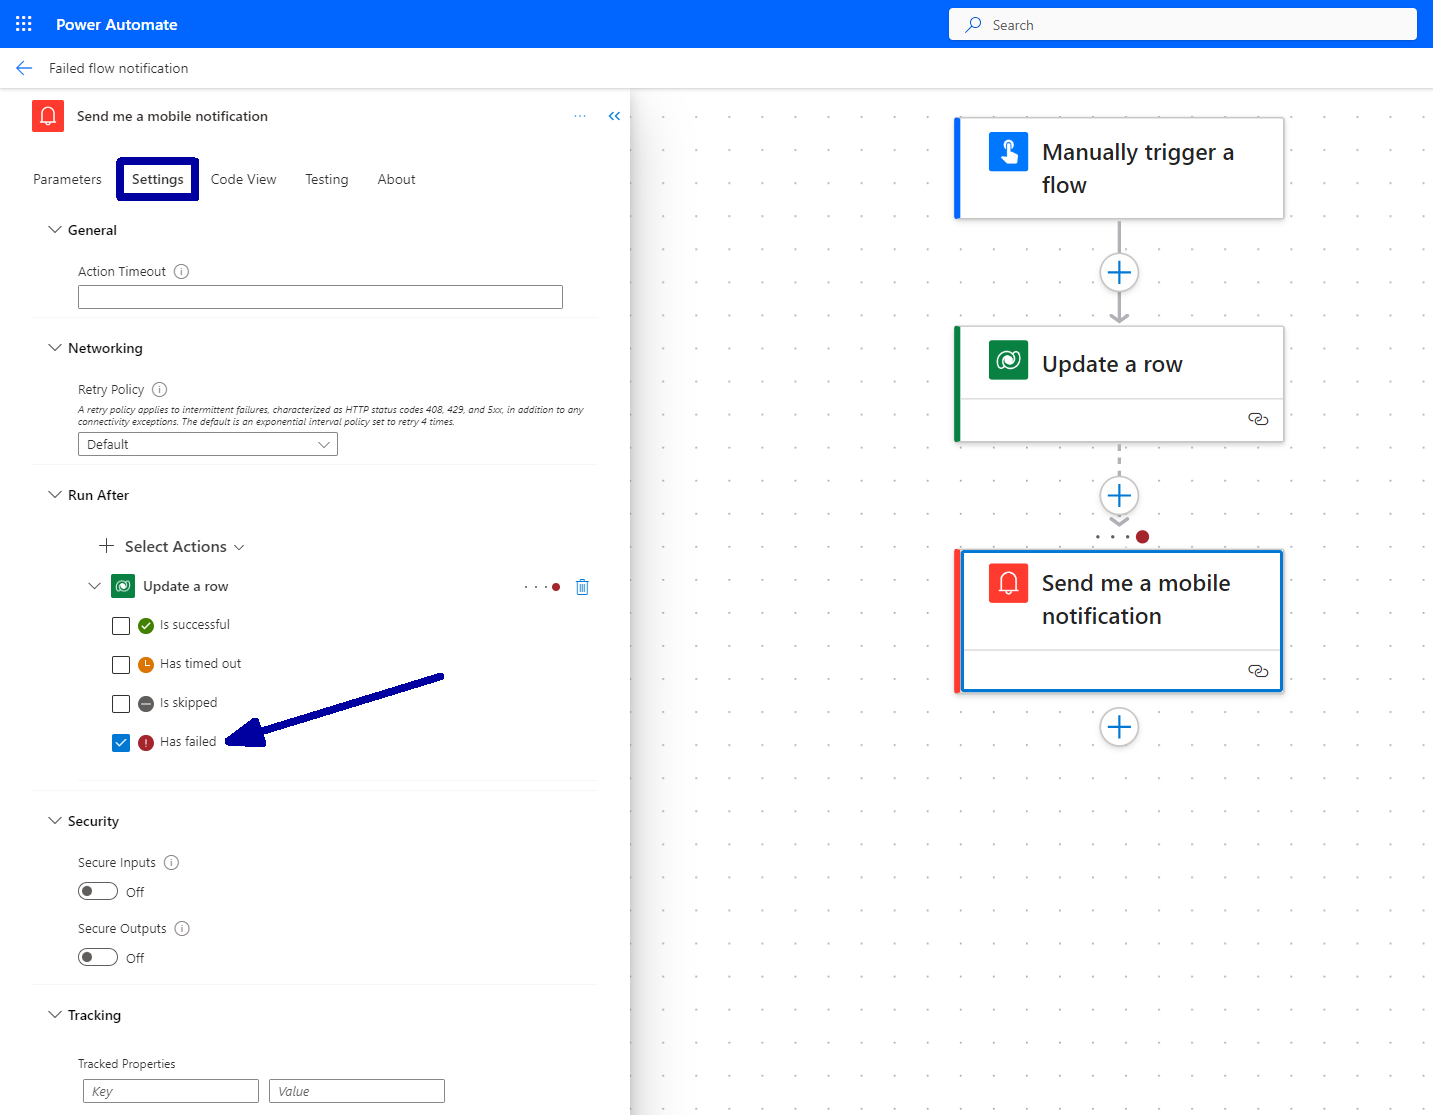
Task: Click the plus icon beside Select Actions
Action: (106, 546)
